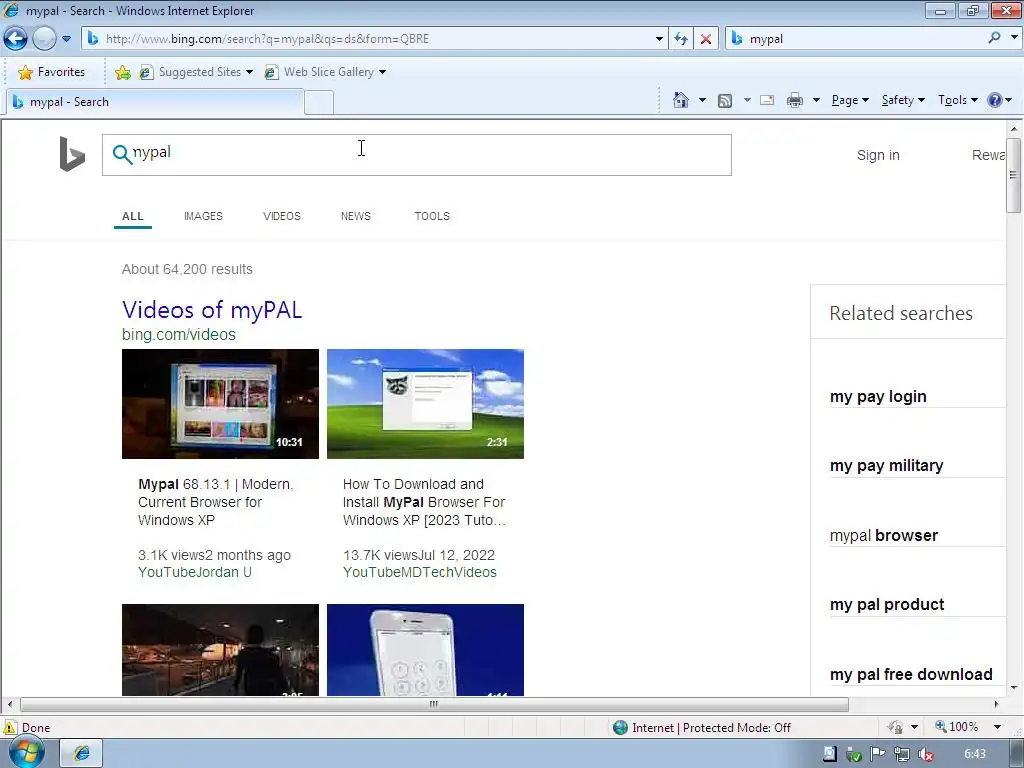Screen dimensions: 1024x768
Task: Go back with the Back arrow button
Action: (x=15, y=39)
